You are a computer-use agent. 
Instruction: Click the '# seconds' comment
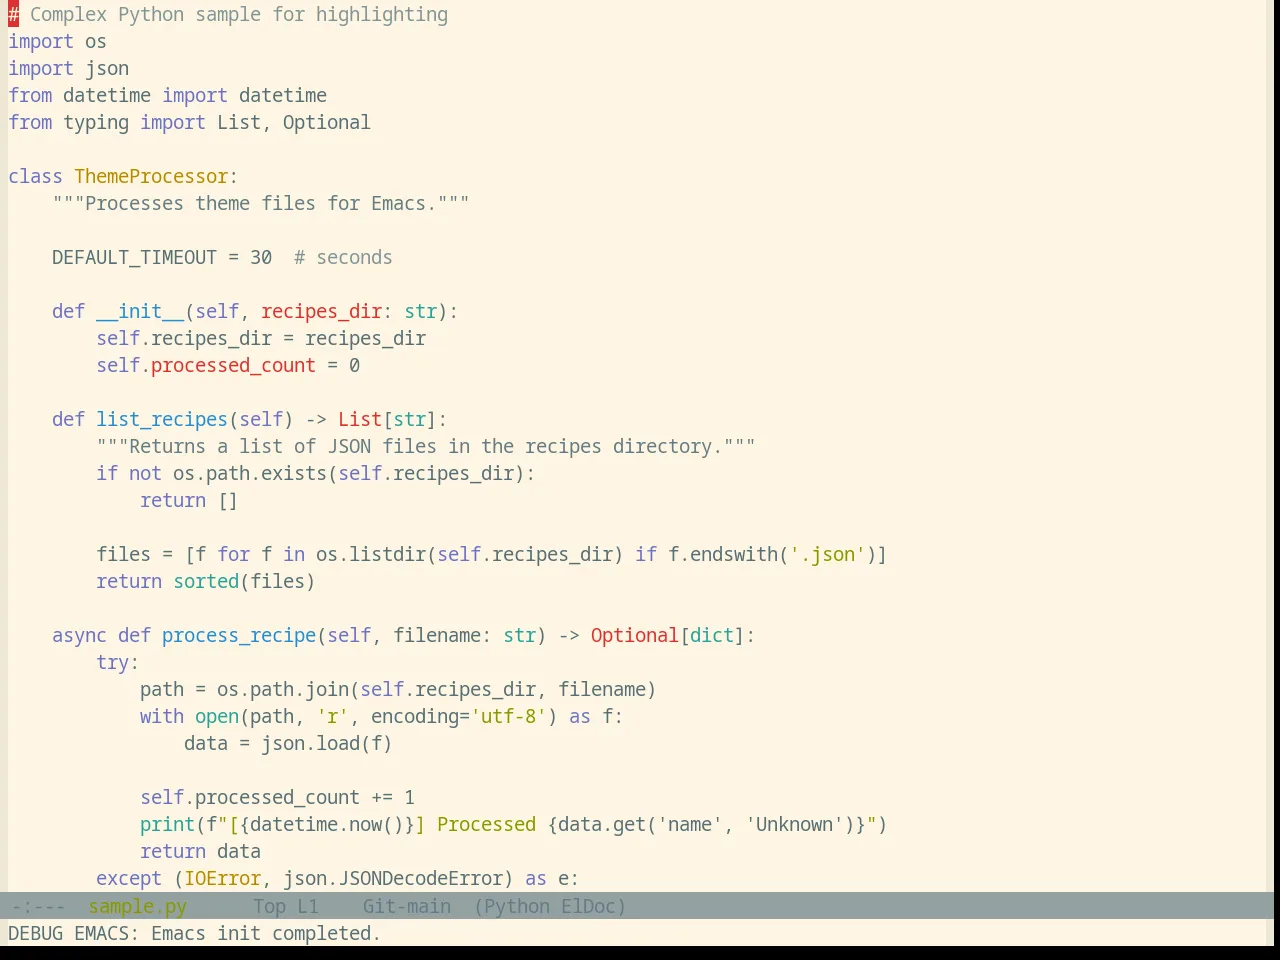tap(343, 257)
